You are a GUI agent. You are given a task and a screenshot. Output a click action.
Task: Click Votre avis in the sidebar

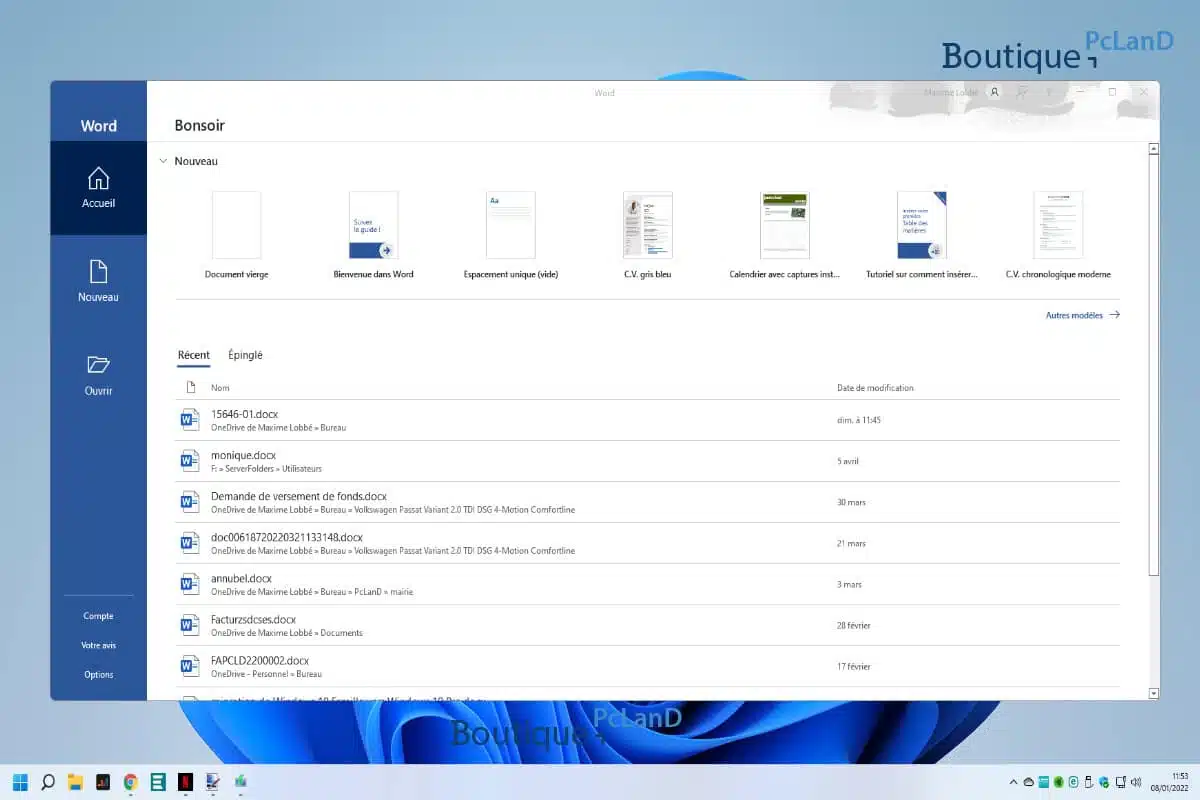point(98,645)
